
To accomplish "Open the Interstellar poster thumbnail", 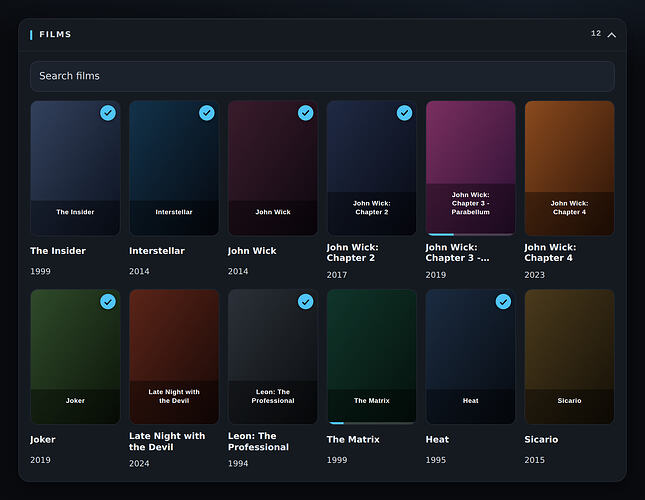I will 174,168.
